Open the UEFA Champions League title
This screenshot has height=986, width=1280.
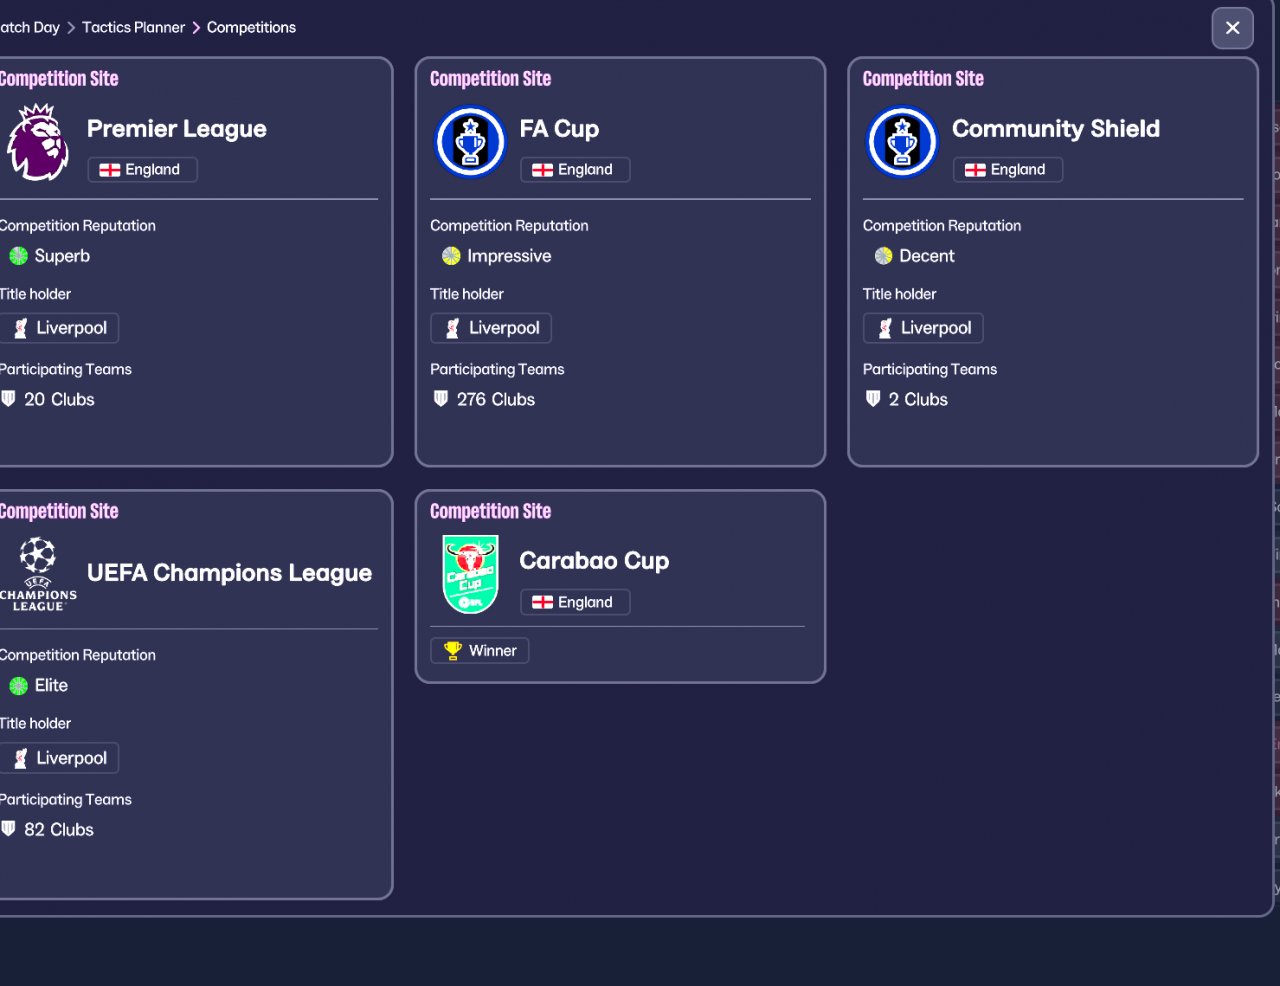click(229, 573)
